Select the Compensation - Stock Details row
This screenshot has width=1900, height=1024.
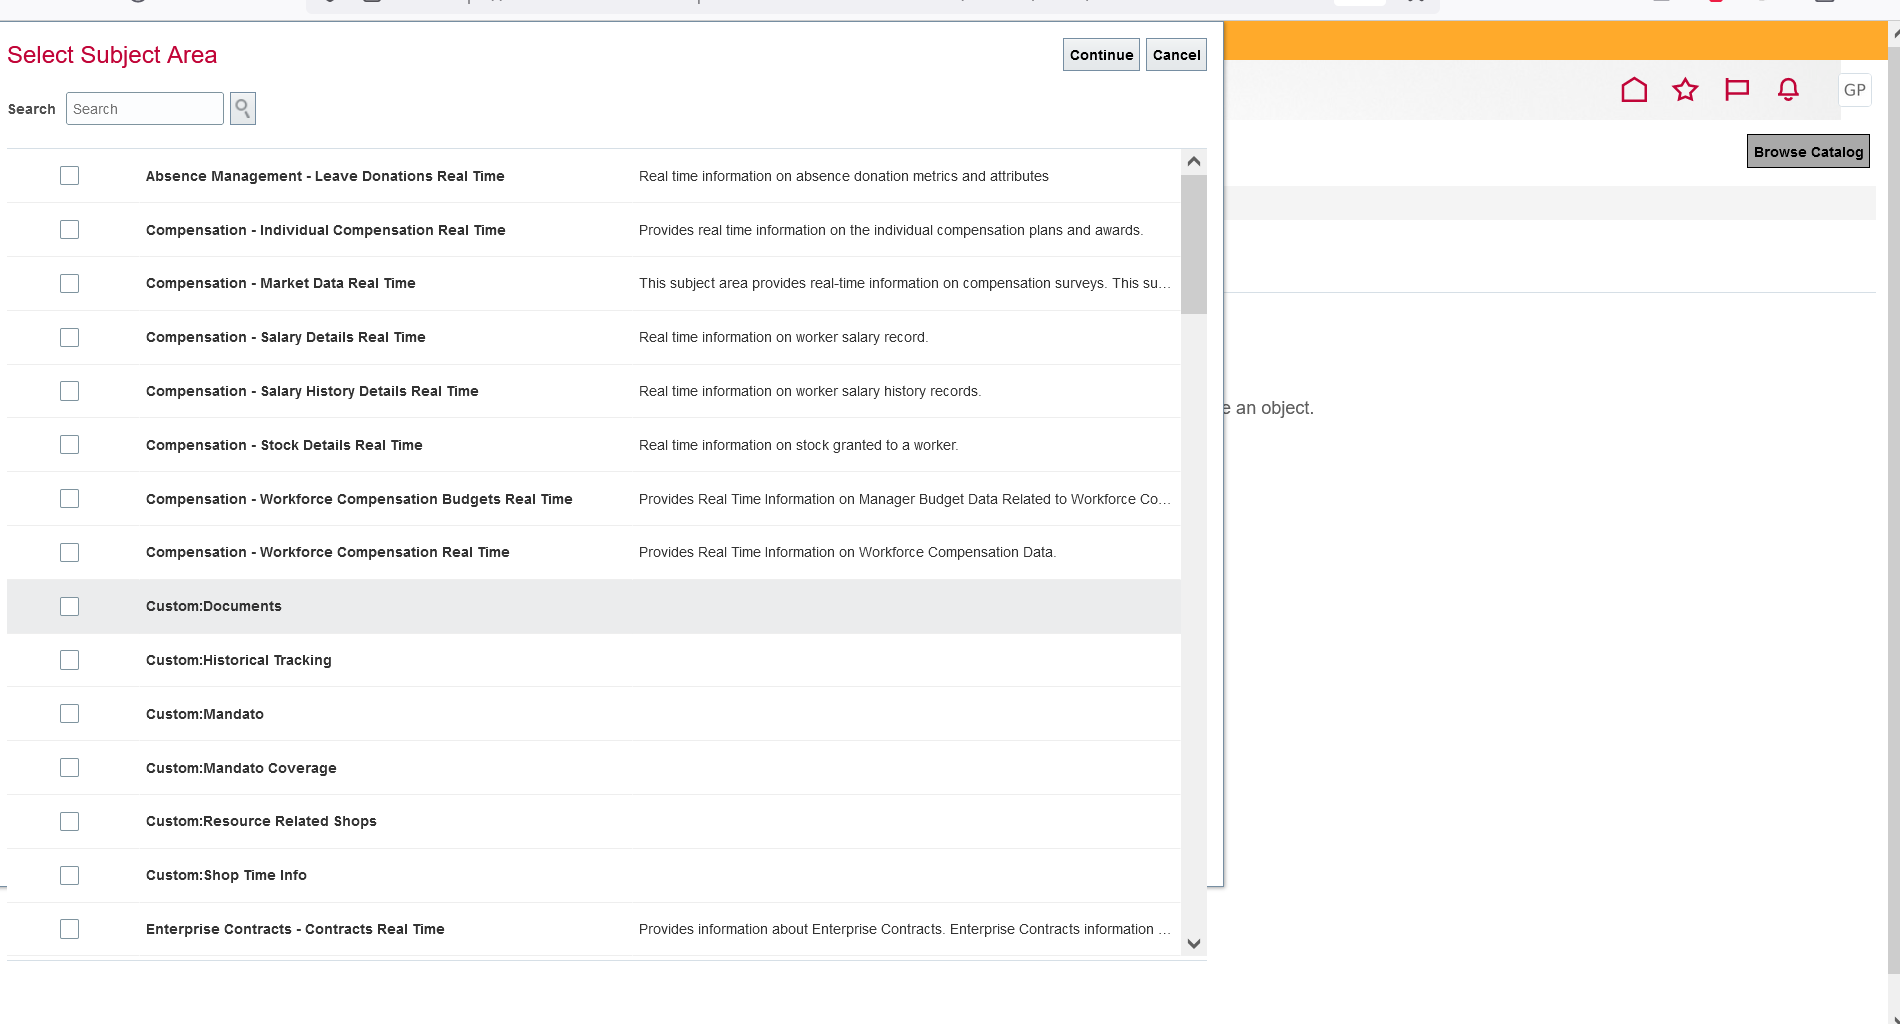(x=284, y=445)
